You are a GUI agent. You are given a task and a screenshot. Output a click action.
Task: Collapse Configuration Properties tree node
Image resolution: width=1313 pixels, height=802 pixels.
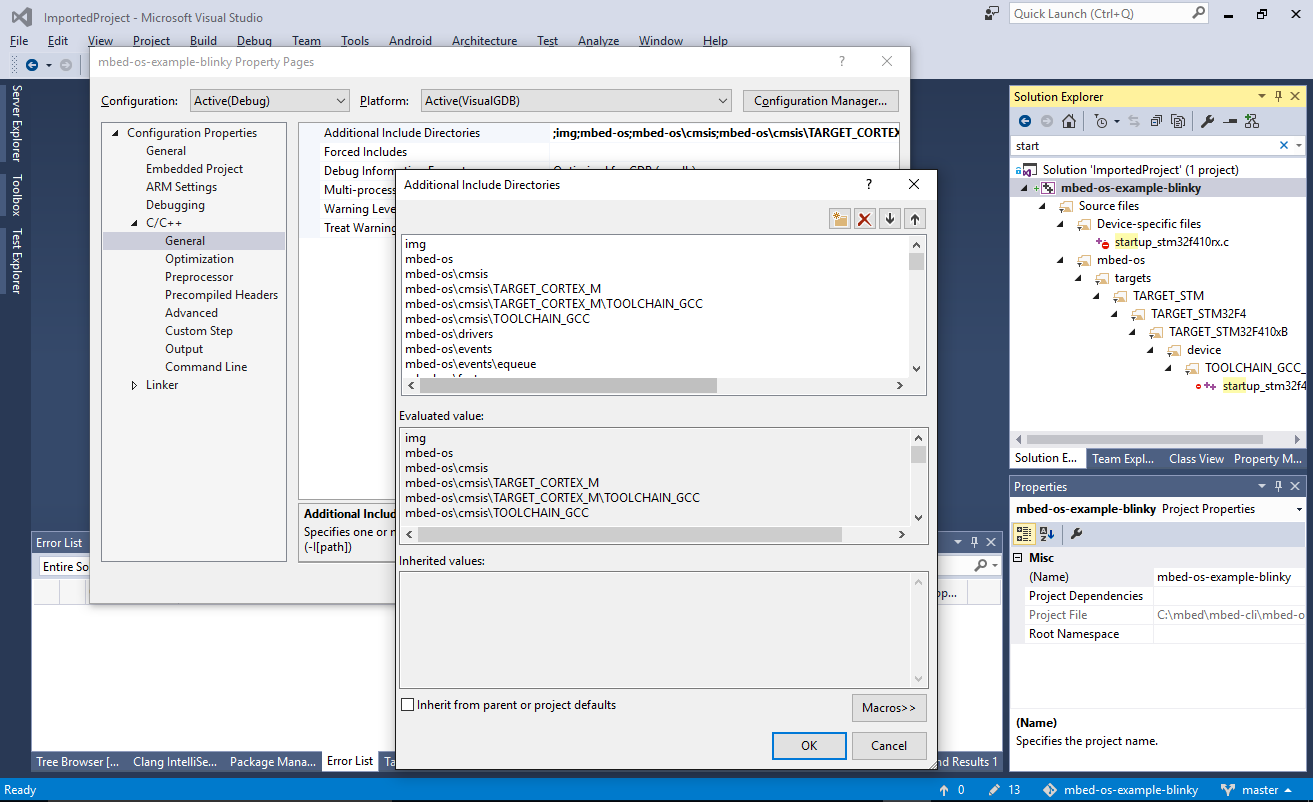pyautogui.click(x=115, y=133)
